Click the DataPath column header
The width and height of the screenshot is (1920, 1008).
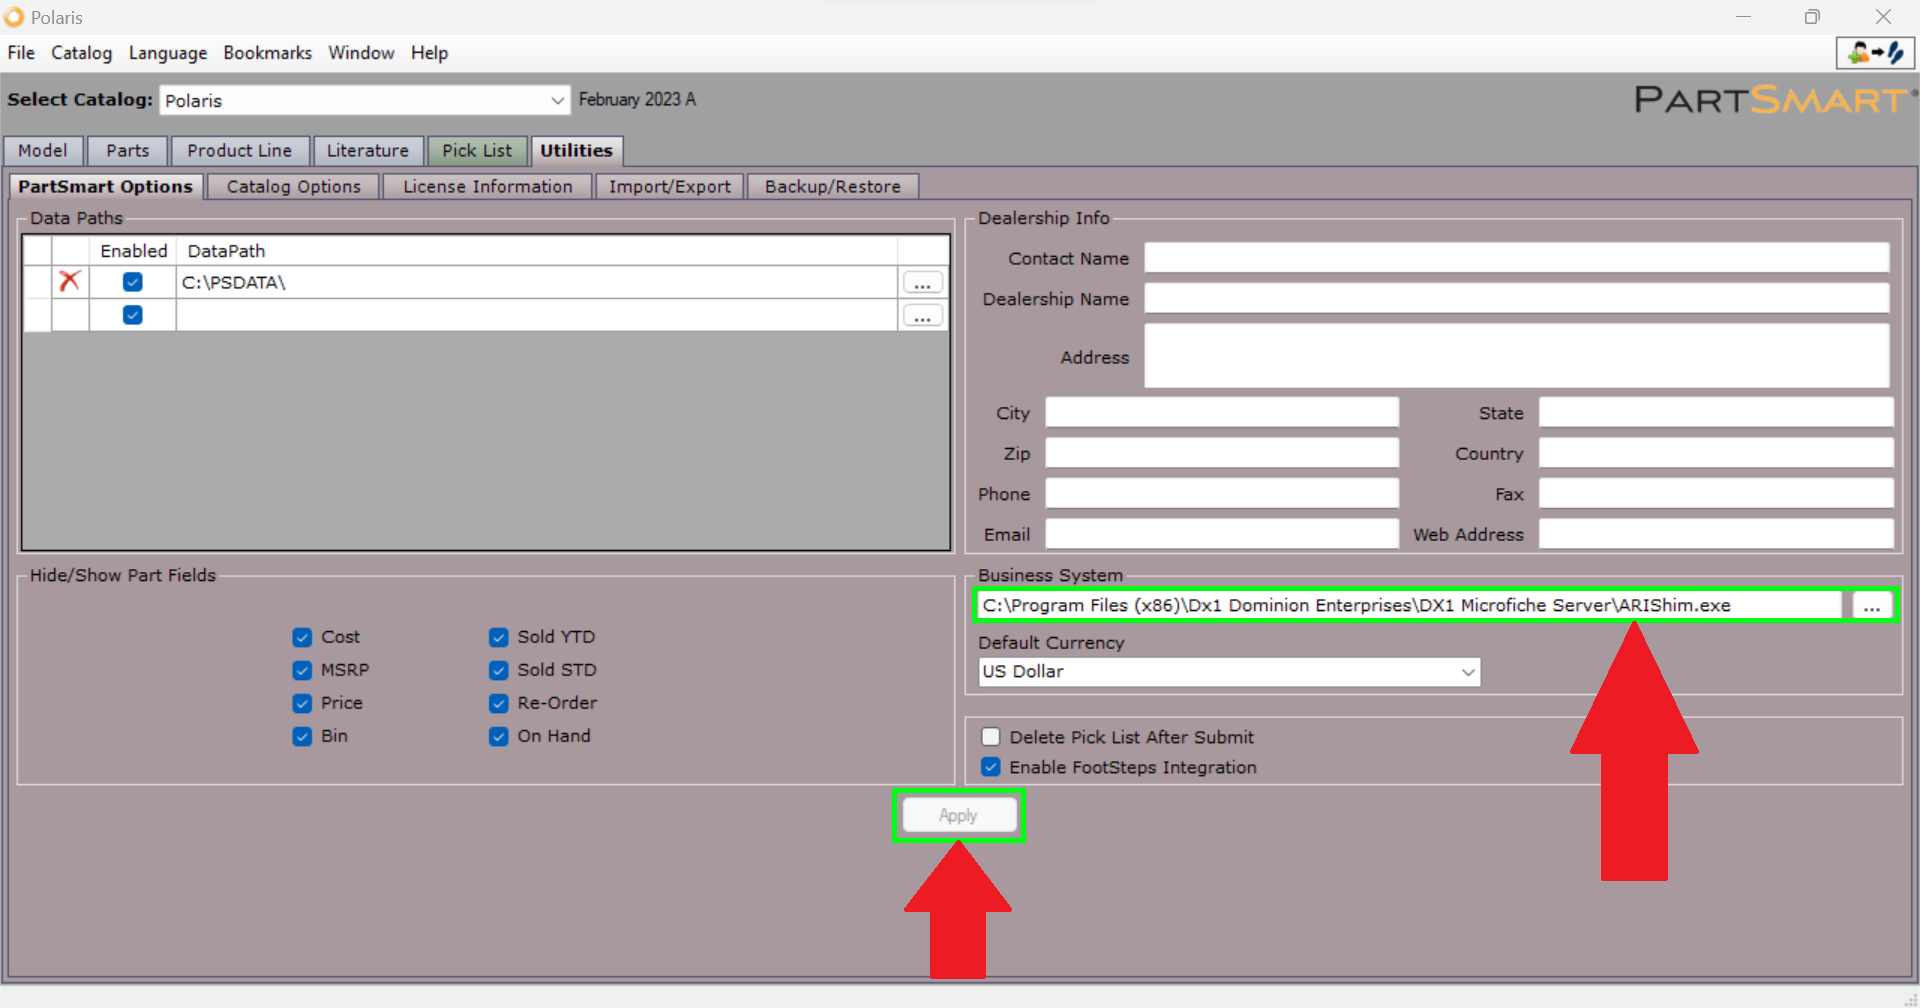(x=537, y=251)
